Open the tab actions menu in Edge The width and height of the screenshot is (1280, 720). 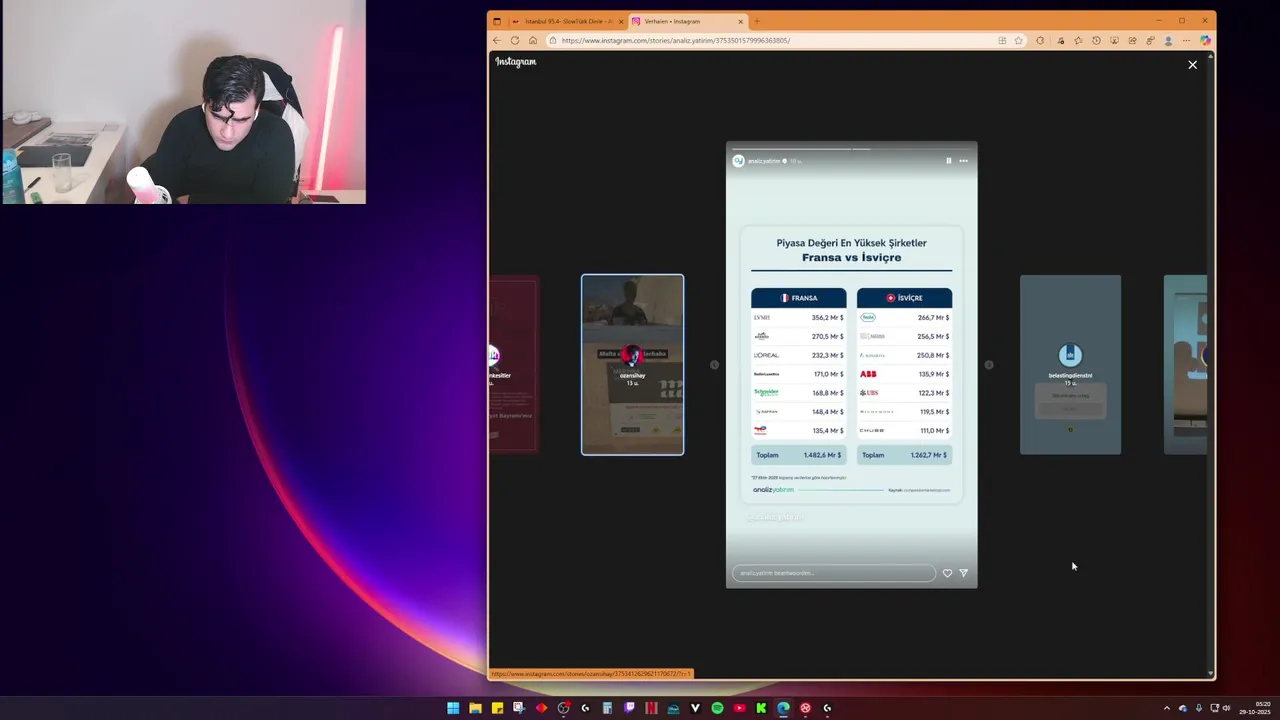(497, 21)
